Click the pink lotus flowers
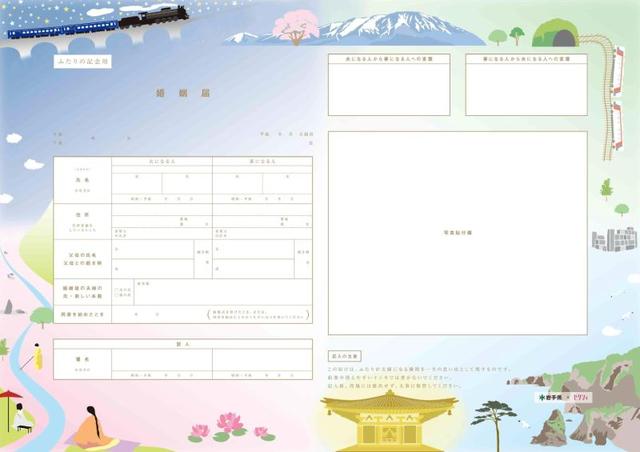Viewport: 640px width, 452px height. [231, 426]
